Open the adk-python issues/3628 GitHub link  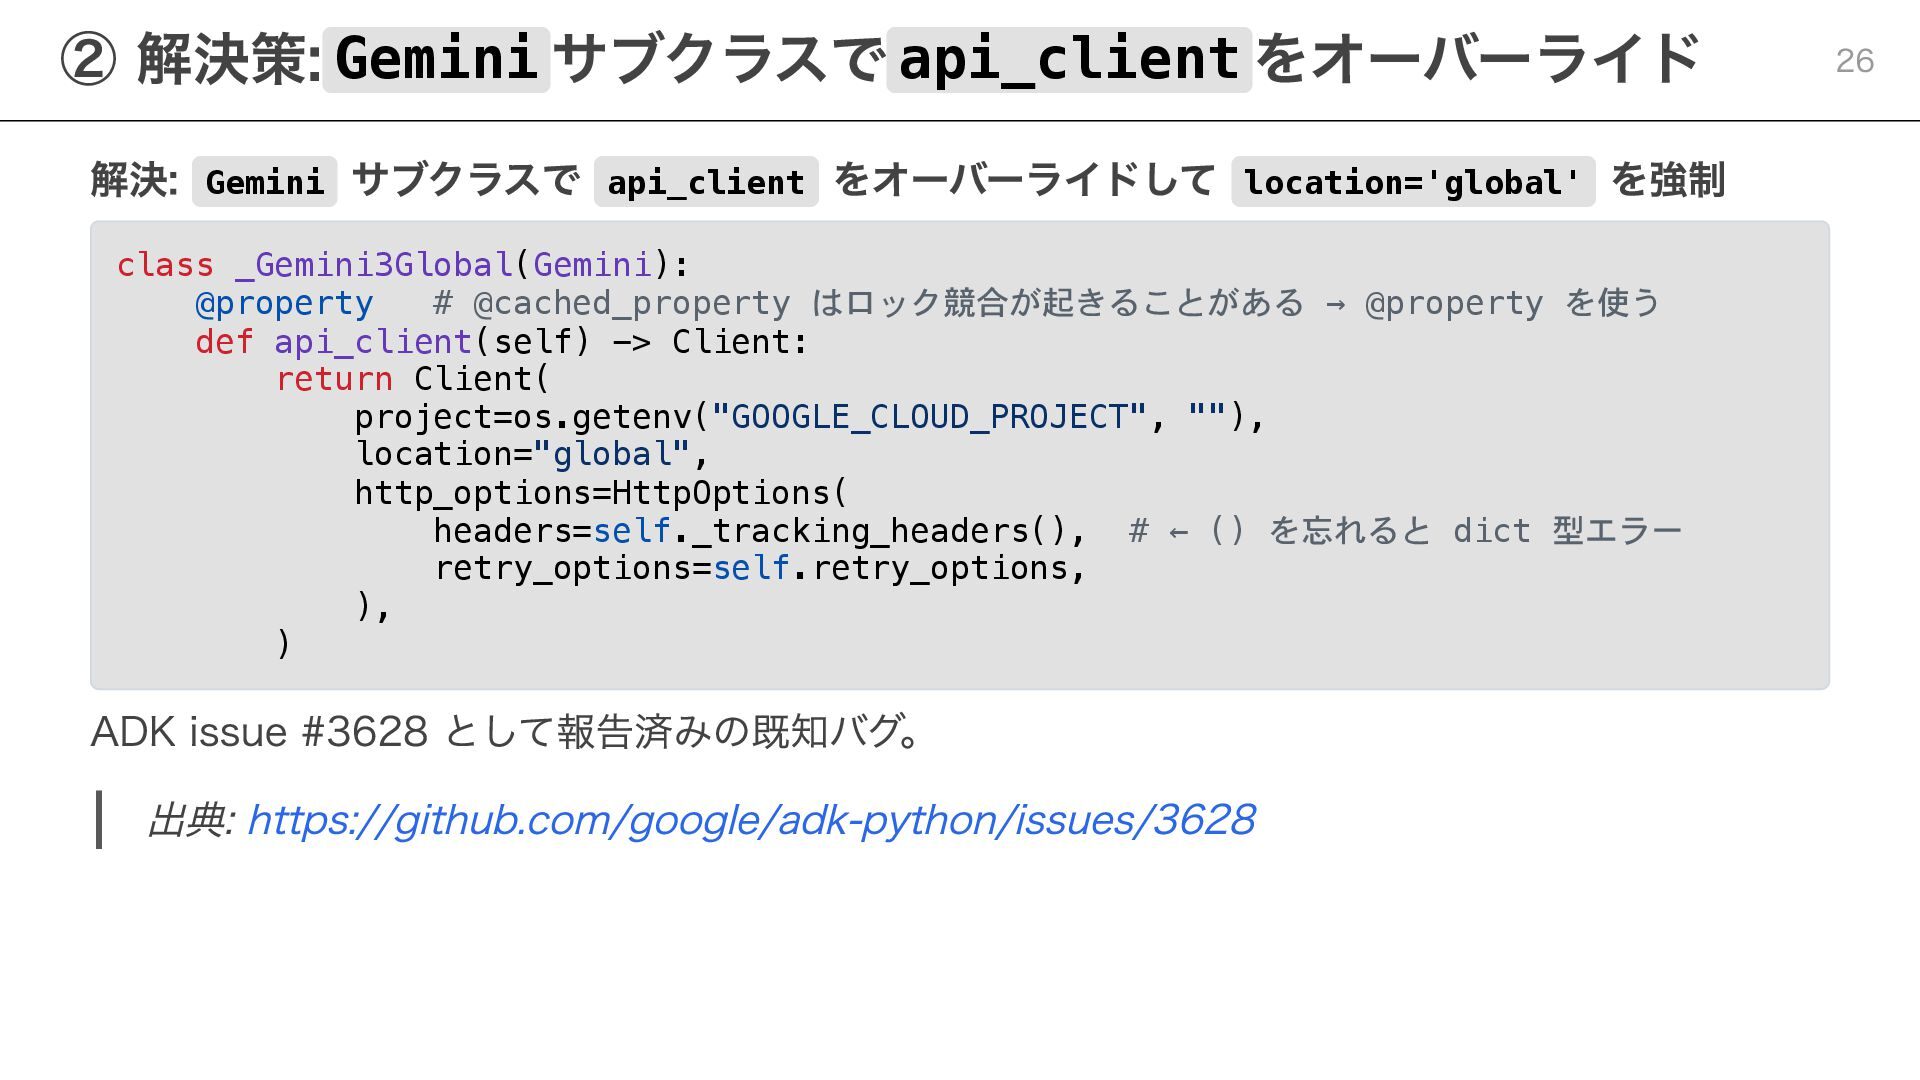click(750, 821)
